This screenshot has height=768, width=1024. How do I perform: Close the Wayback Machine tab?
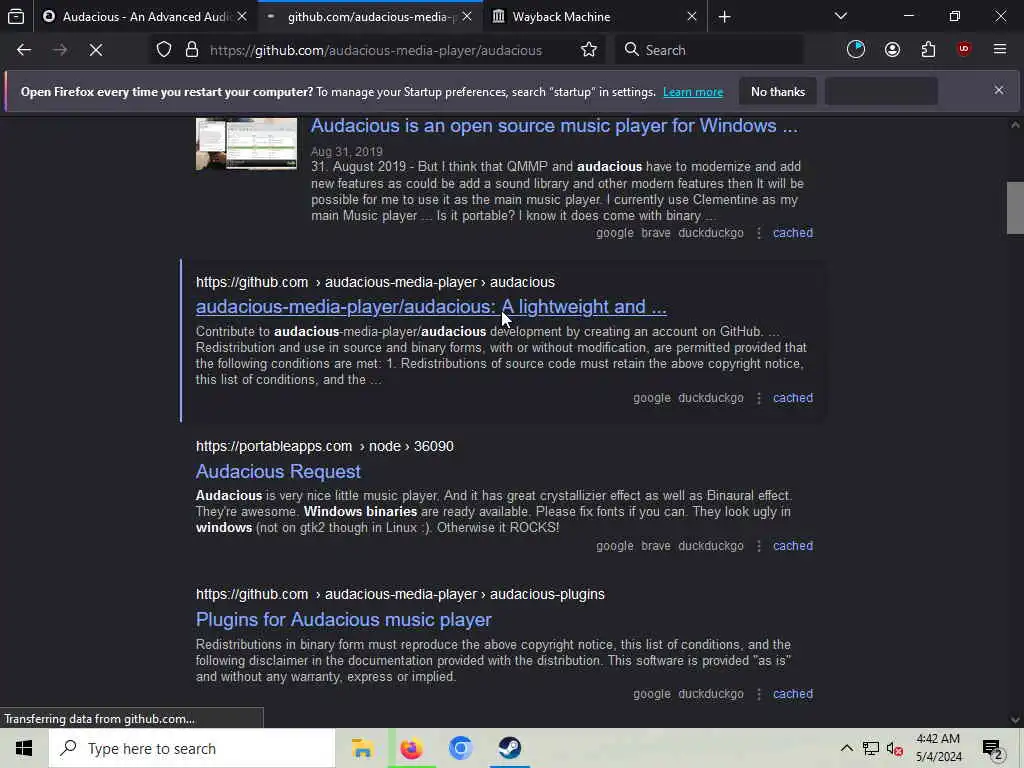coord(692,16)
